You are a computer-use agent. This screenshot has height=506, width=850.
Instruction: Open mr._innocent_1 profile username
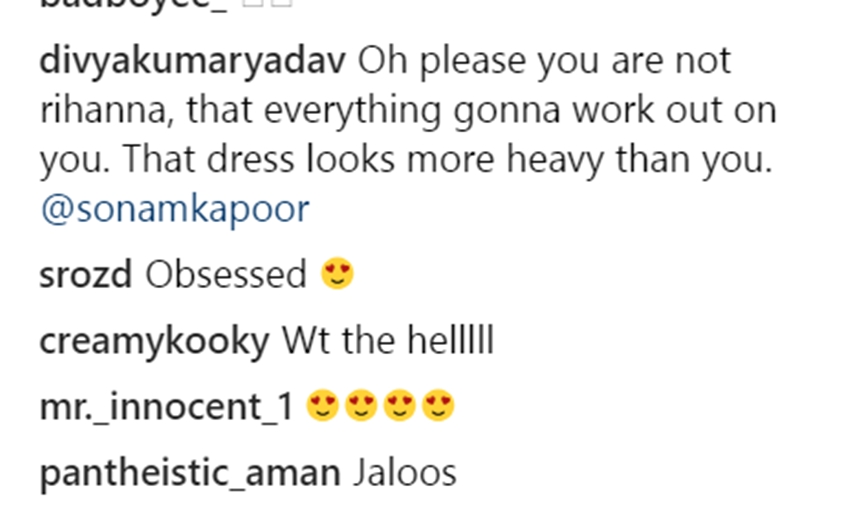tap(167, 407)
